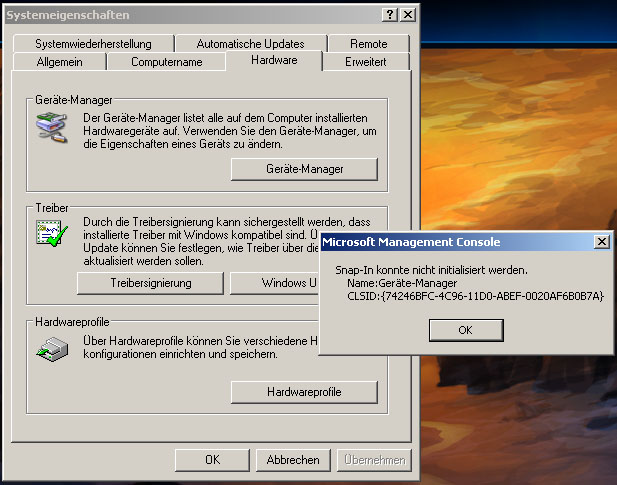Open the Geräte-Manager button
Viewport: 617px width, 485px height.
[305, 169]
